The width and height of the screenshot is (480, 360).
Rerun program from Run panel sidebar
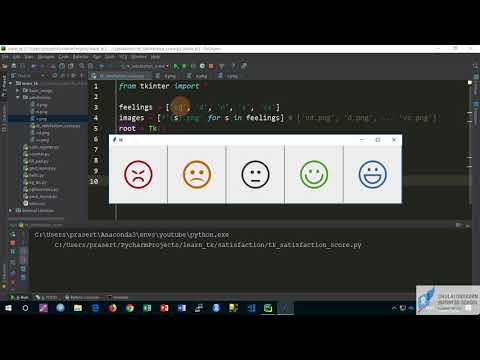point(13,235)
